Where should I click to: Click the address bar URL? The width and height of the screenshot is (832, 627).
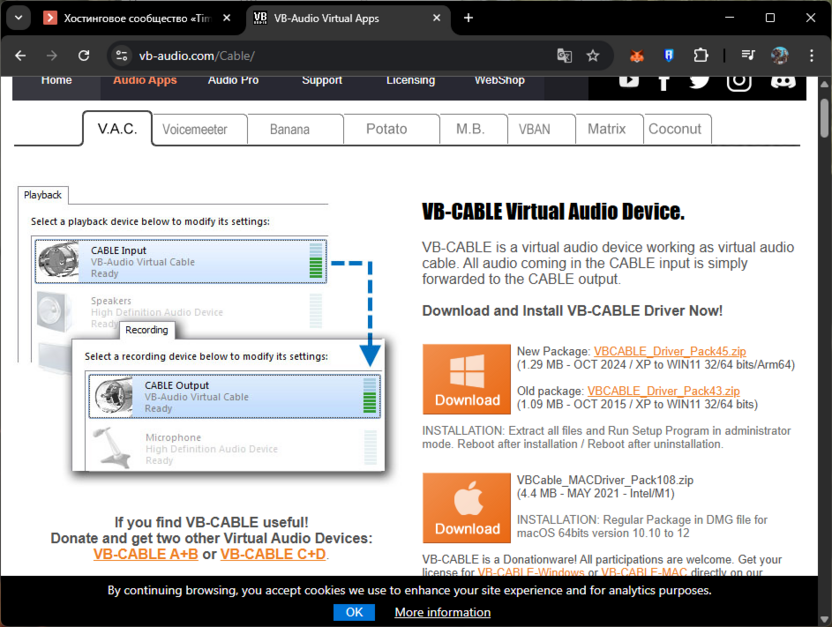(197, 56)
